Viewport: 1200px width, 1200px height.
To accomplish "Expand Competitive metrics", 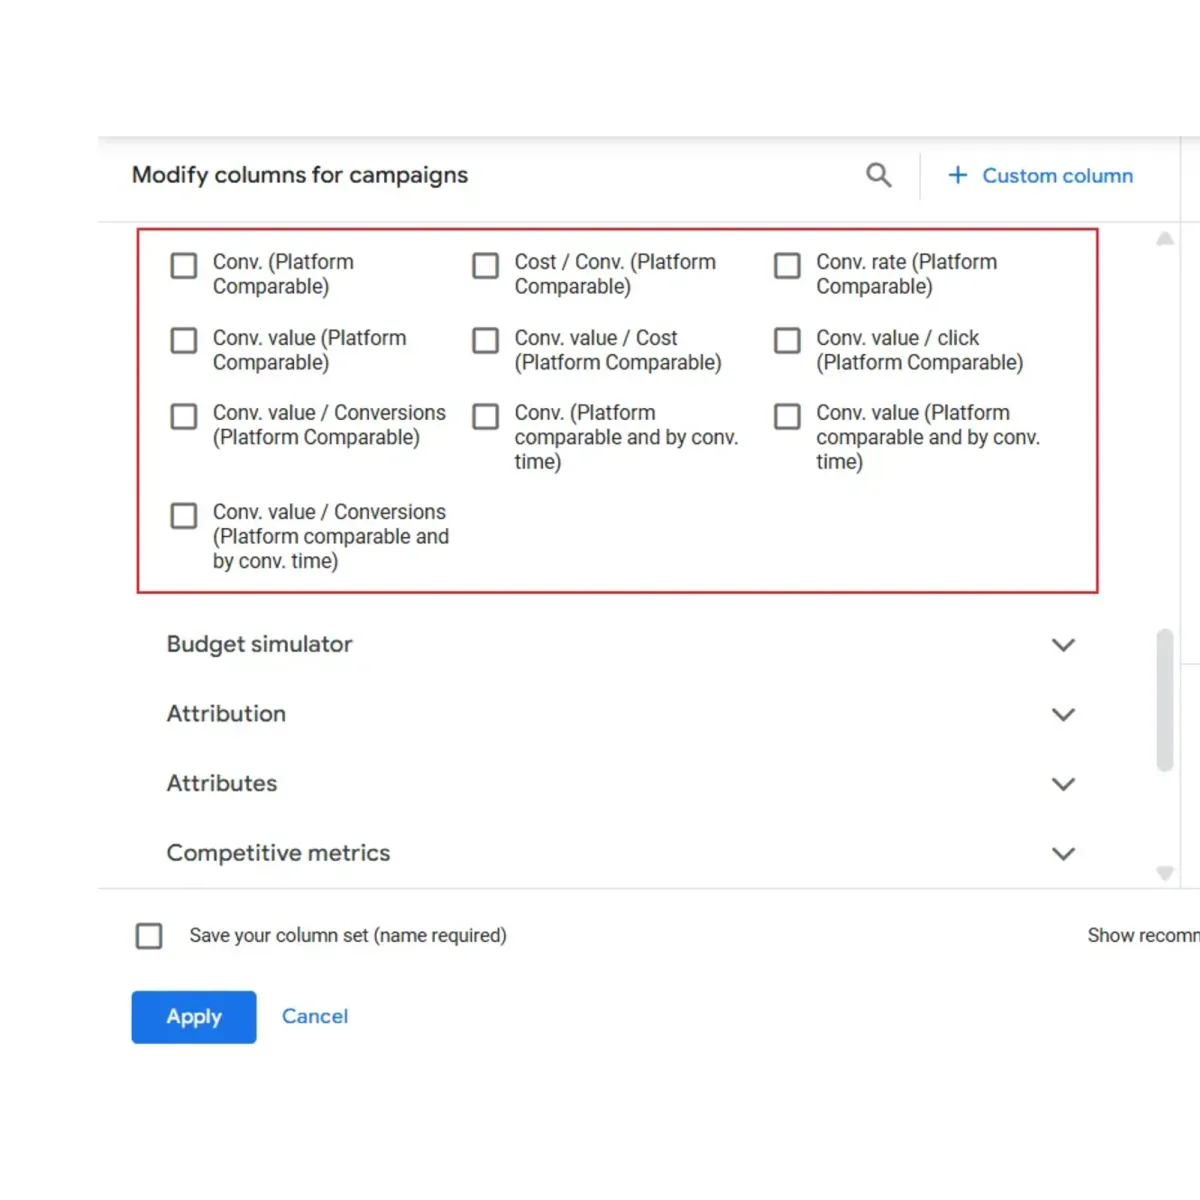I will (x=1063, y=854).
